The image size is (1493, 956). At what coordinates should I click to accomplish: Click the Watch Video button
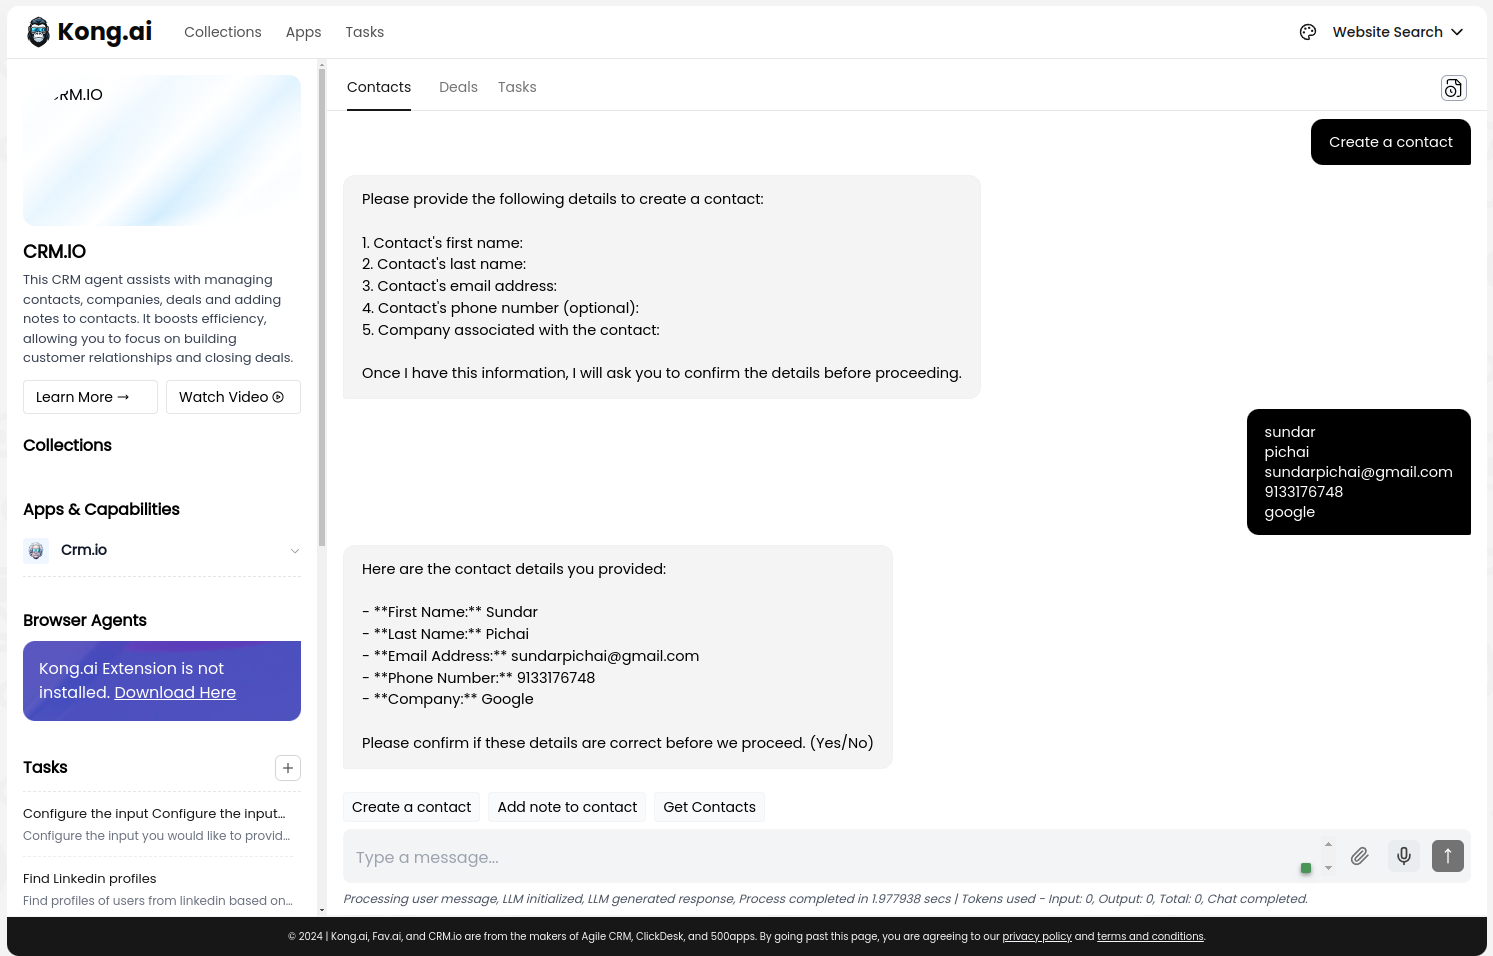point(233,397)
